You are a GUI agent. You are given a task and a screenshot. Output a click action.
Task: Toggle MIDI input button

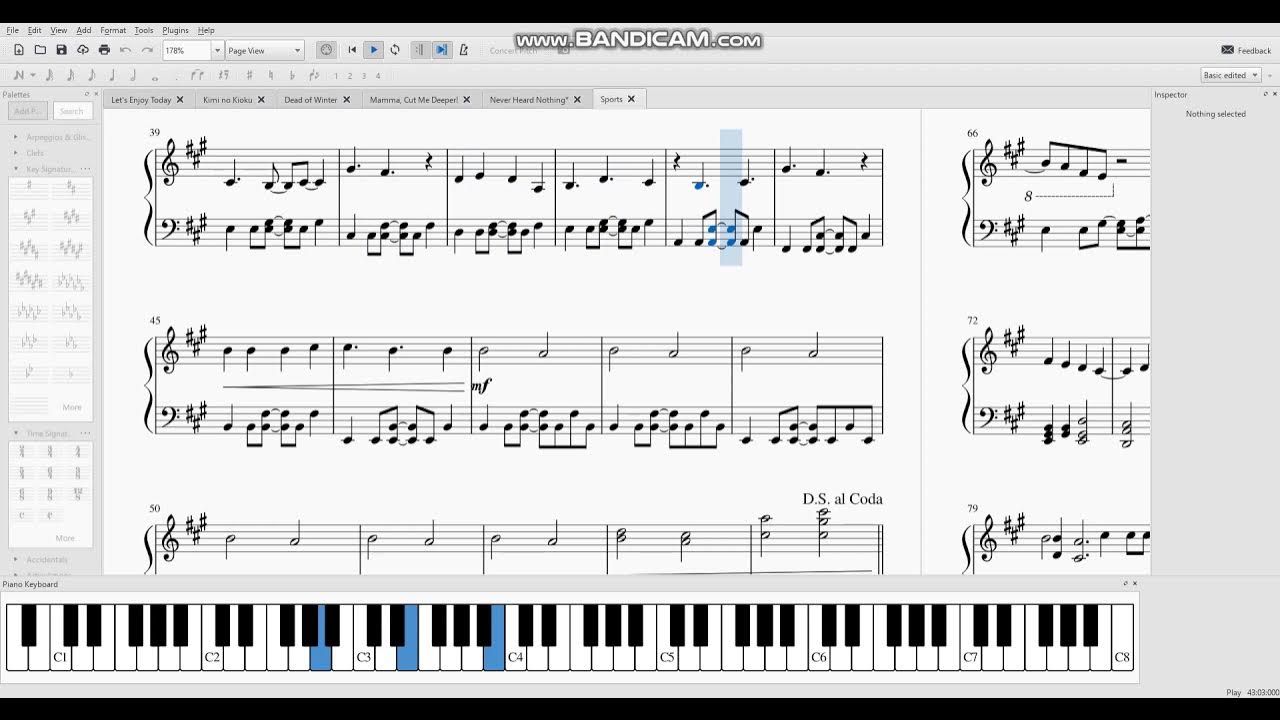(x=326, y=50)
